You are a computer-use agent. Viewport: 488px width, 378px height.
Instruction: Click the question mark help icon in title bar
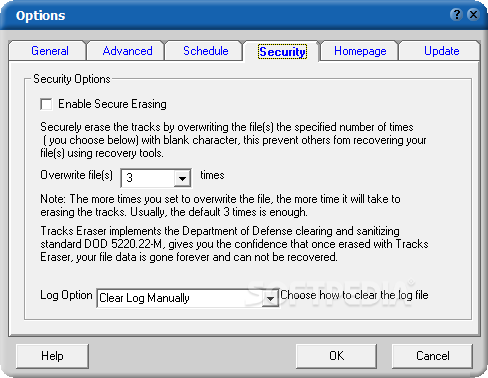456,15
